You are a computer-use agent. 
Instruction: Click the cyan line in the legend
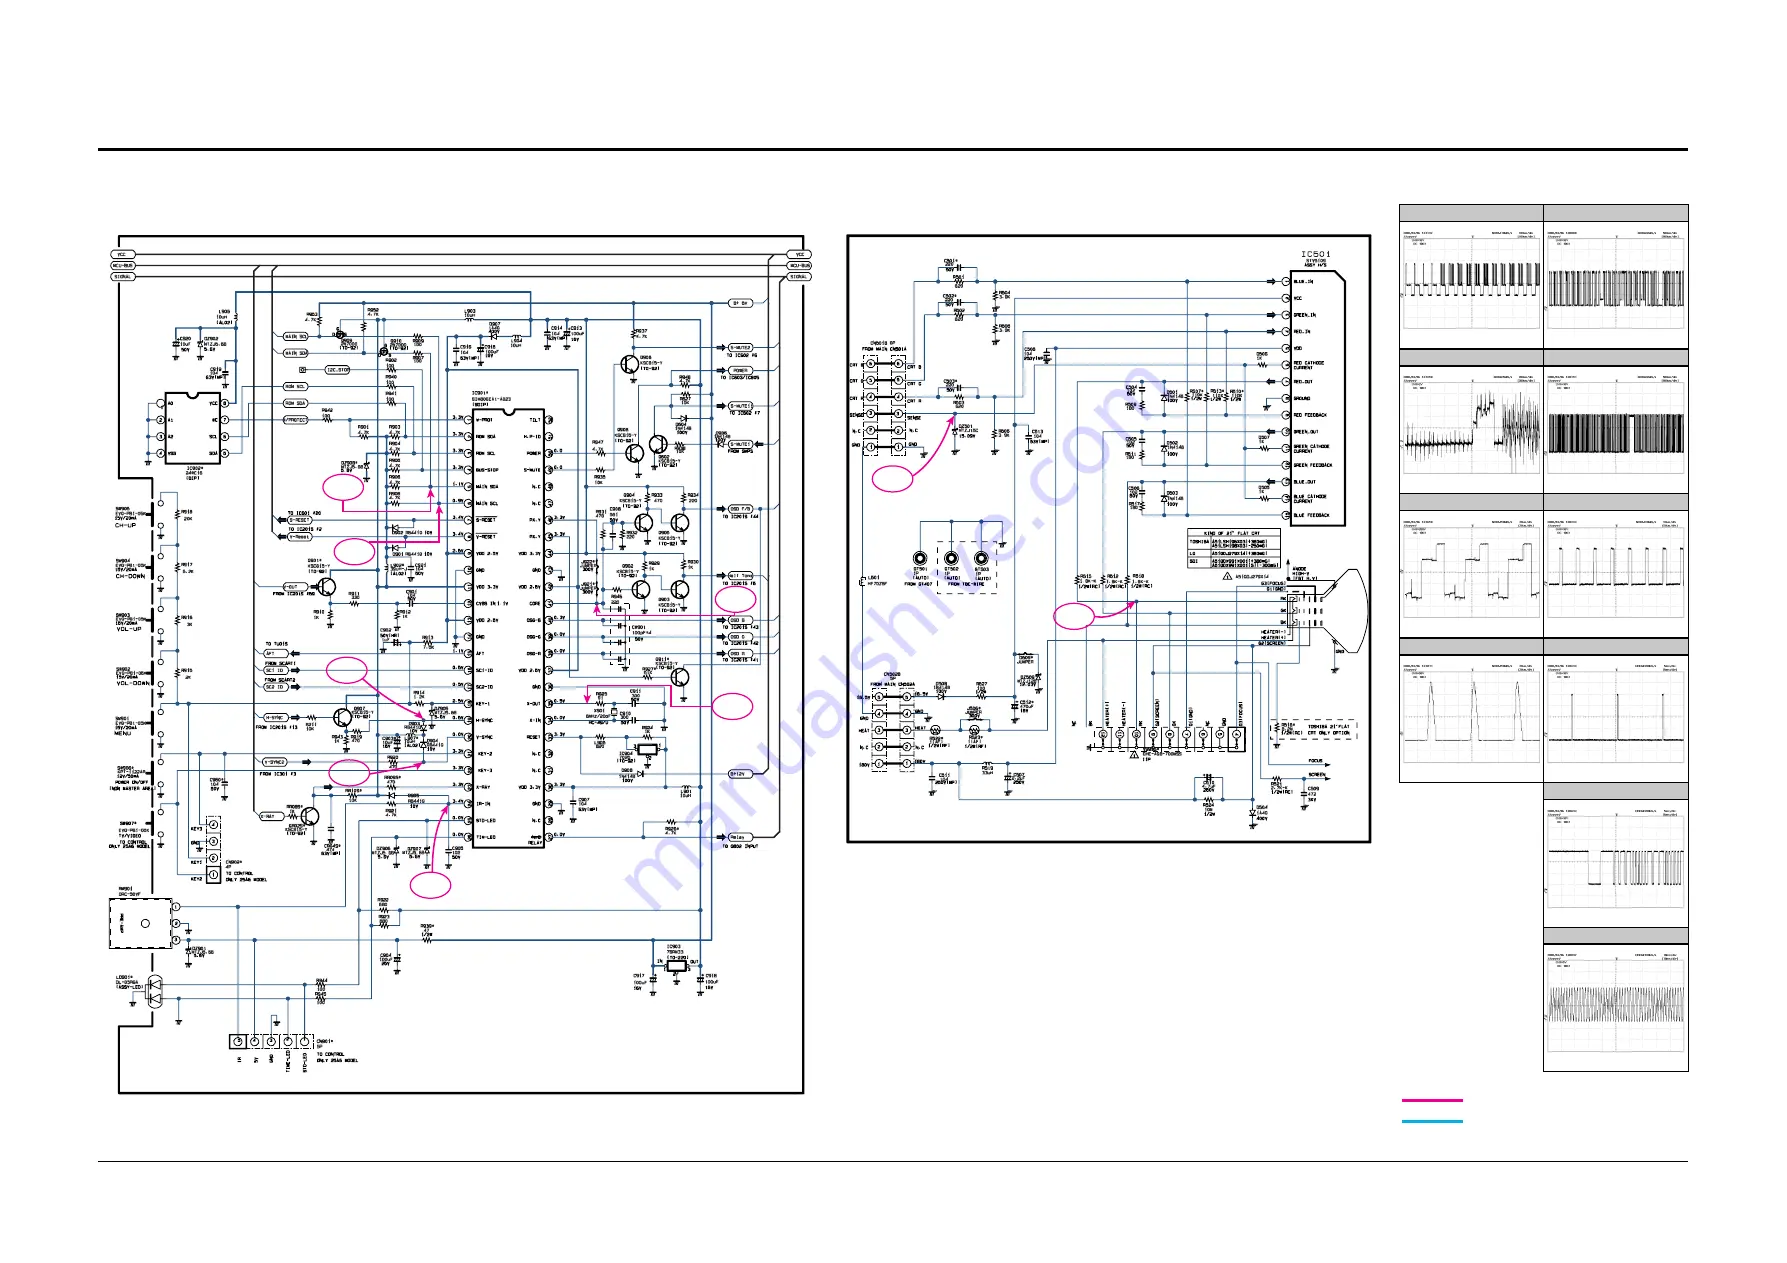click(1432, 1121)
